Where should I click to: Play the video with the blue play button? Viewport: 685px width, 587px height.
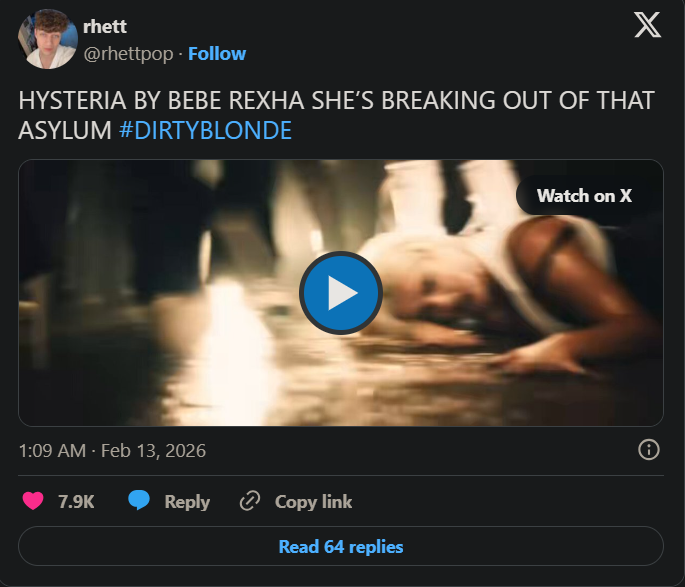click(341, 293)
